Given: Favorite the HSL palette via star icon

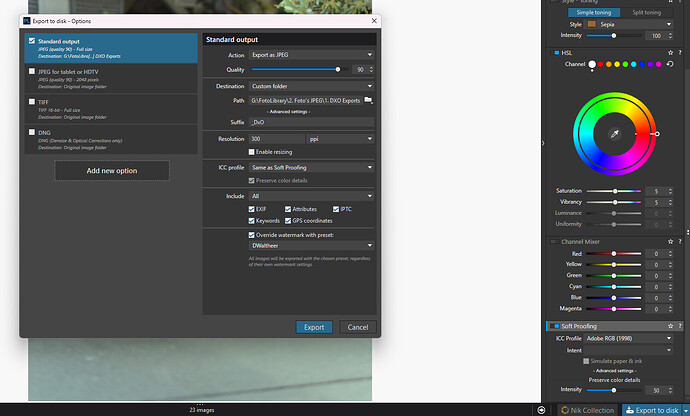Looking at the screenshot, I should (x=671, y=53).
